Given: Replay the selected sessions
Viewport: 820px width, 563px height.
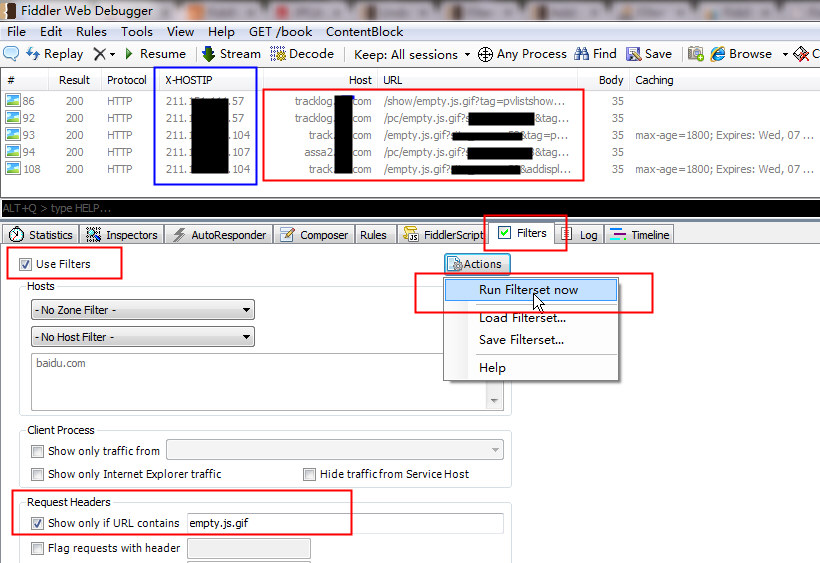Looking at the screenshot, I should pos(55,54).
